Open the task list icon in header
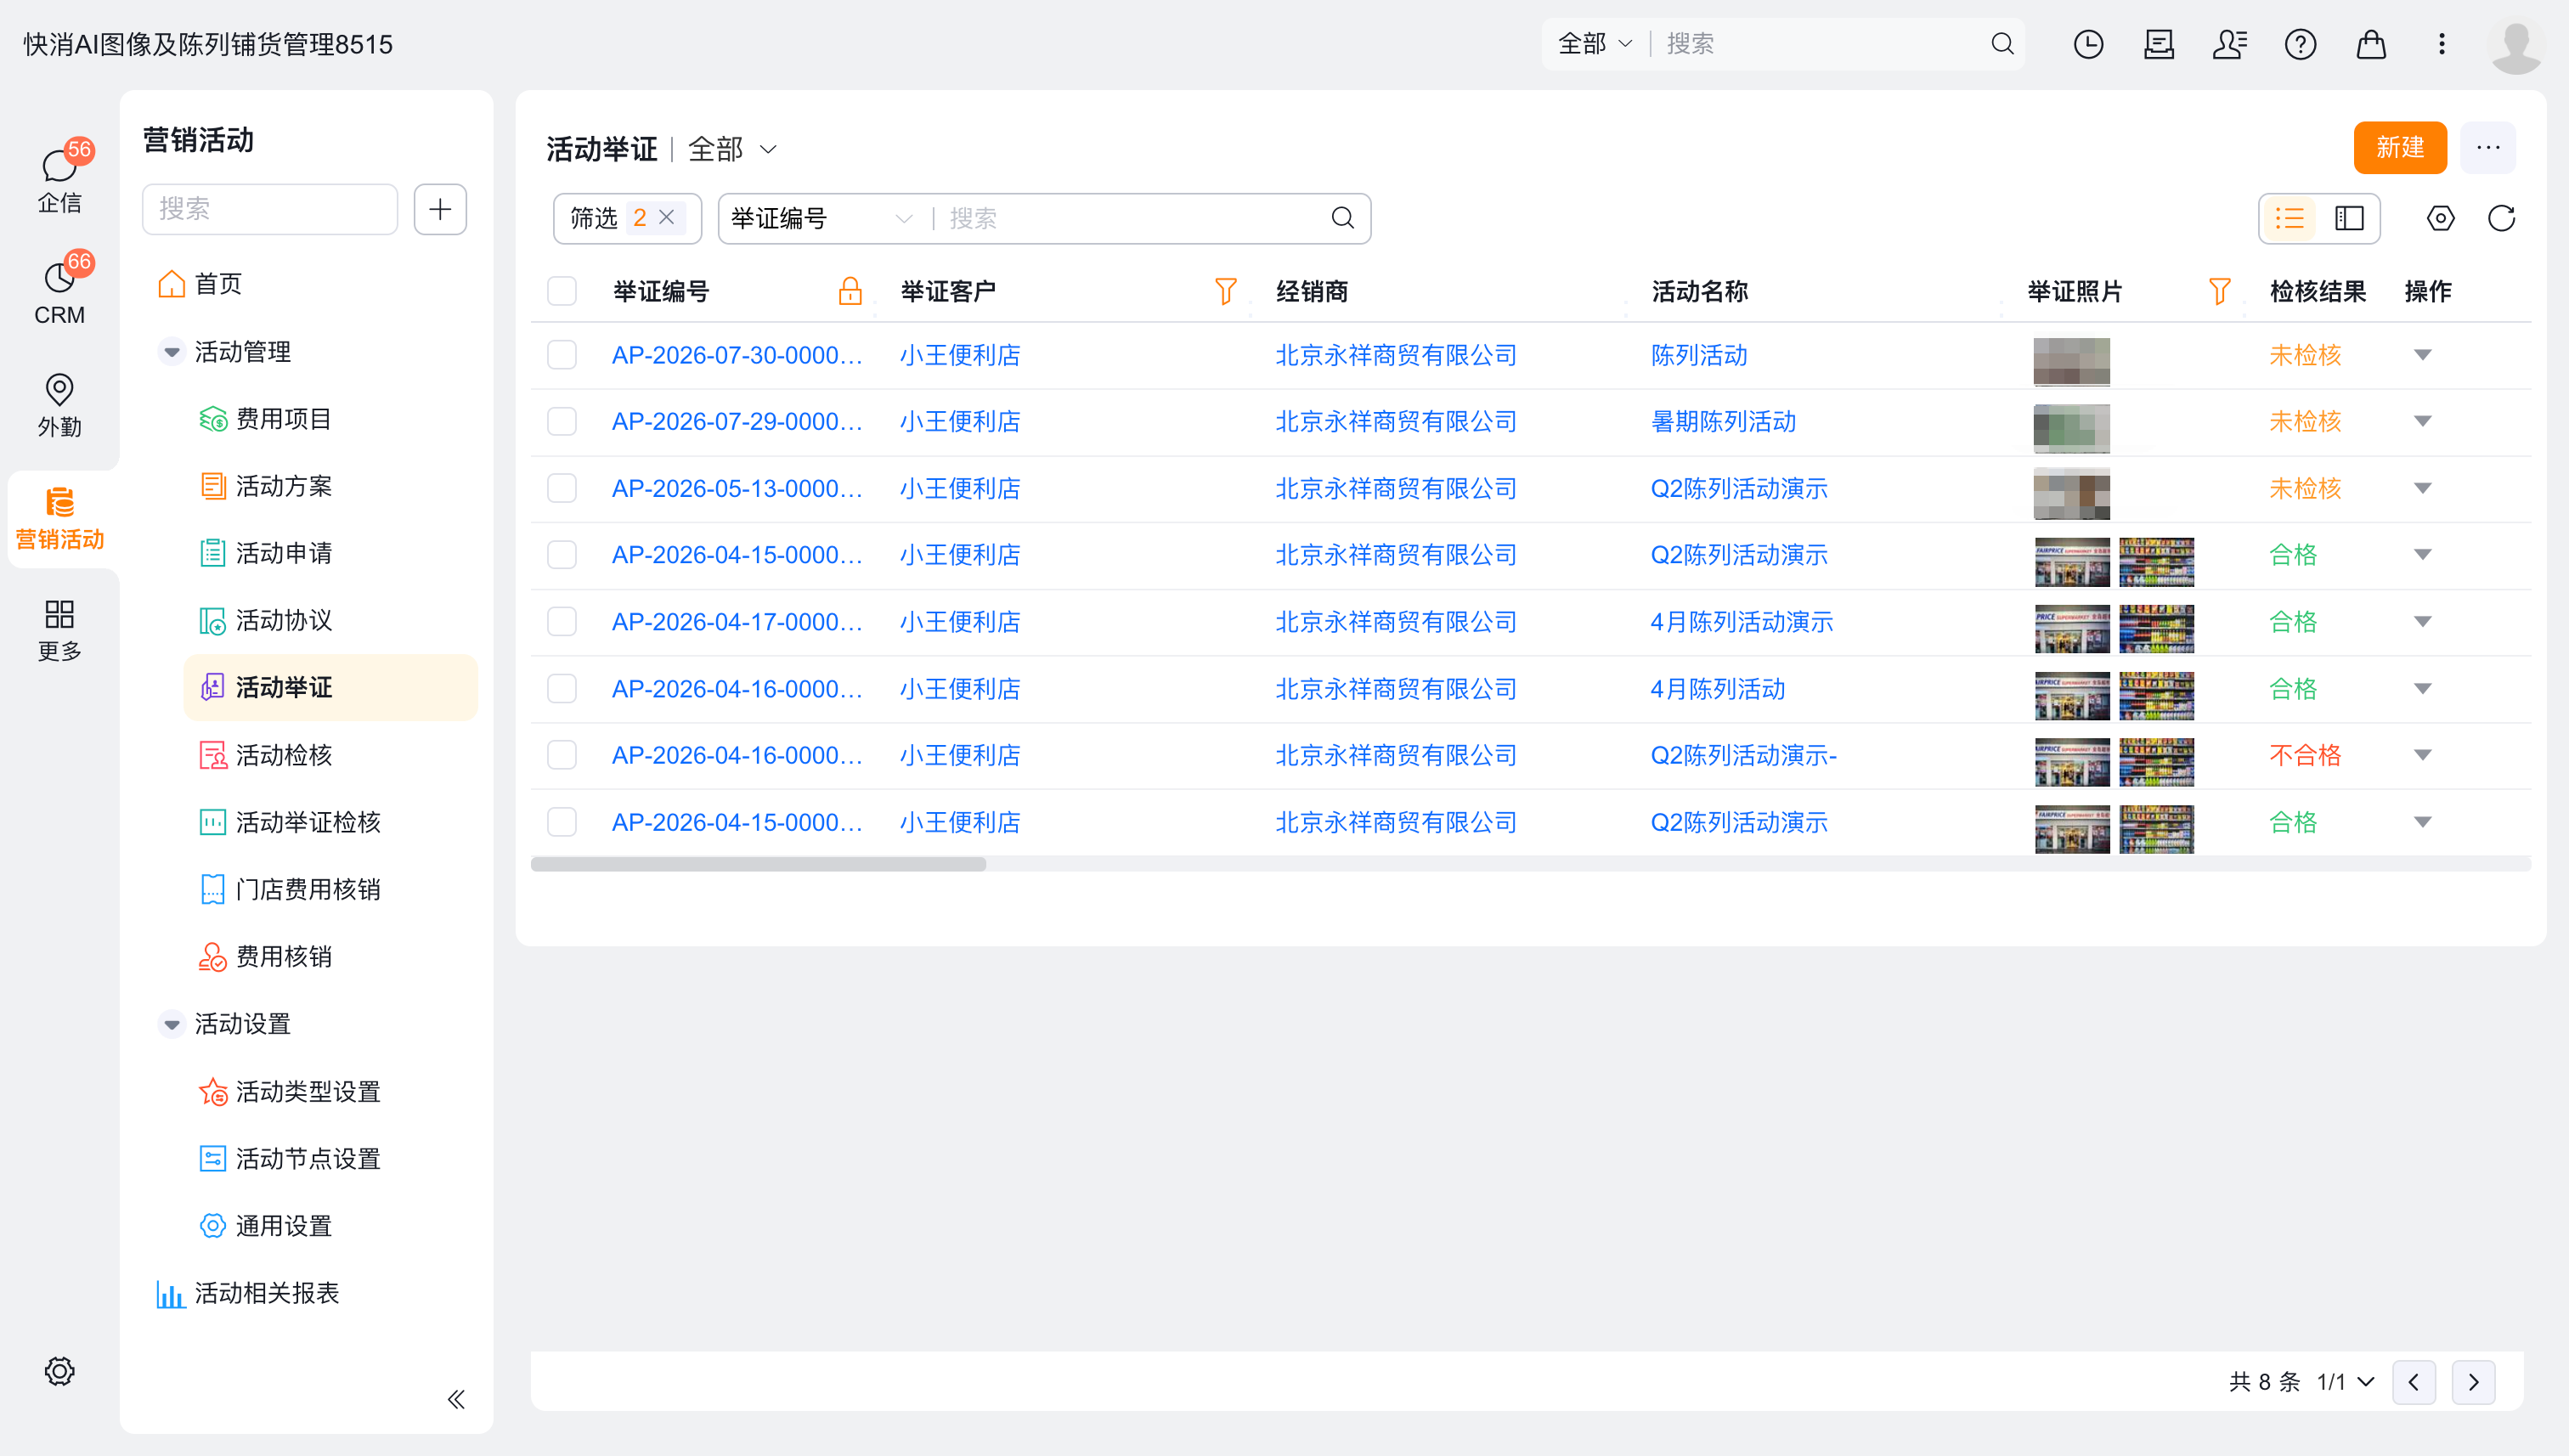2569x1456 pixels. coord(2159,44)
